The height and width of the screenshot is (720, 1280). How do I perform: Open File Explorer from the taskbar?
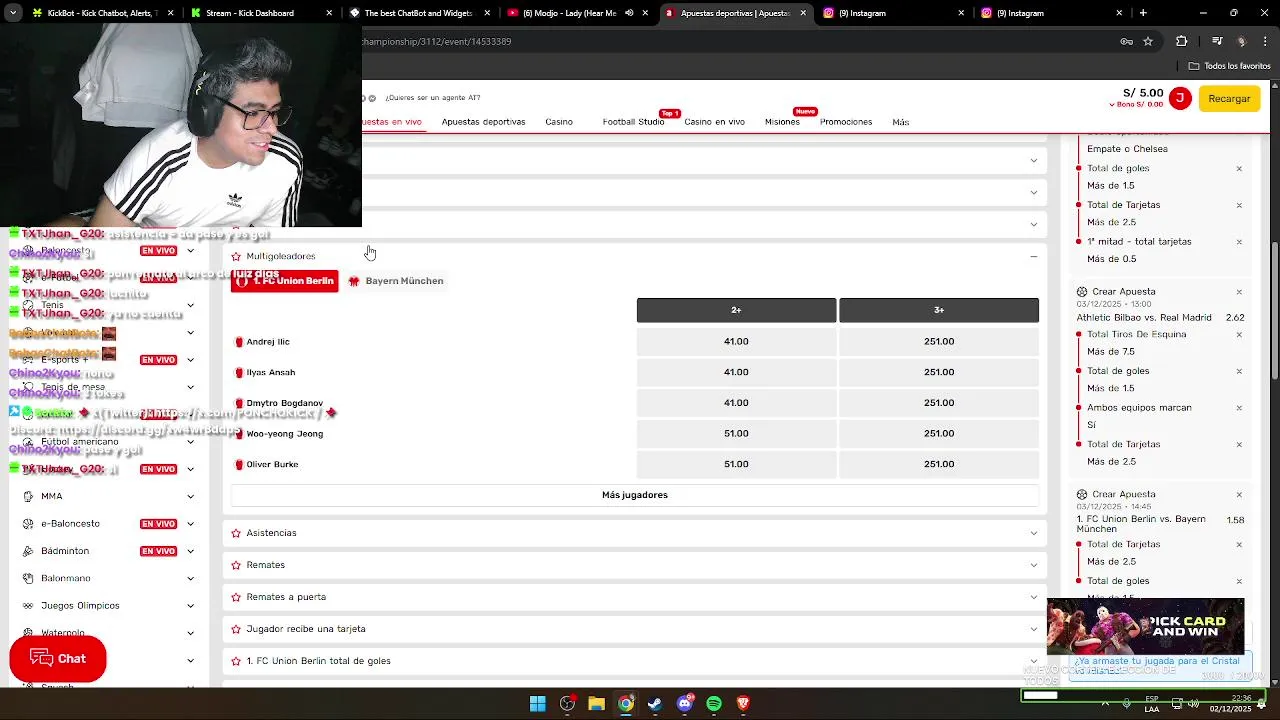(596, 704)
